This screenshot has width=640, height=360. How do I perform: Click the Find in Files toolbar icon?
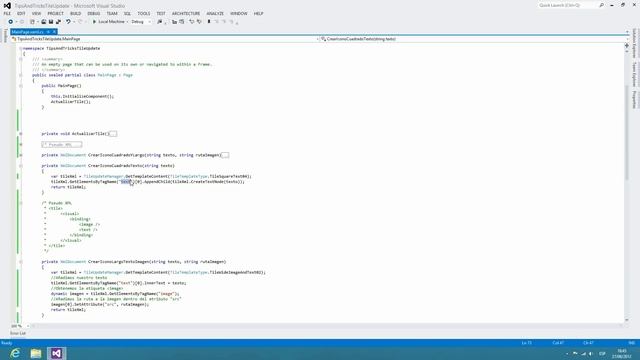pos(160,22)
